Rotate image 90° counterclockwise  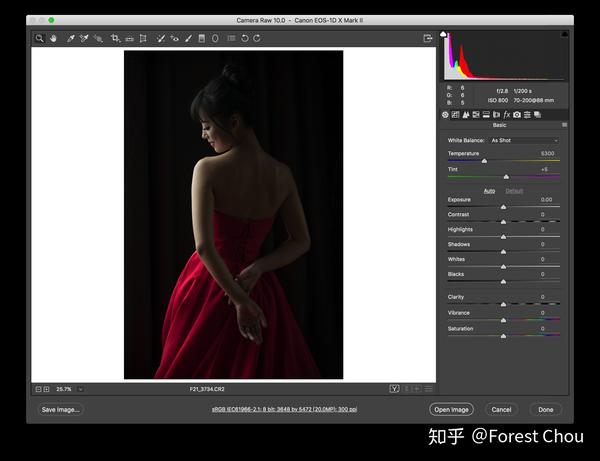pos(245,38)
